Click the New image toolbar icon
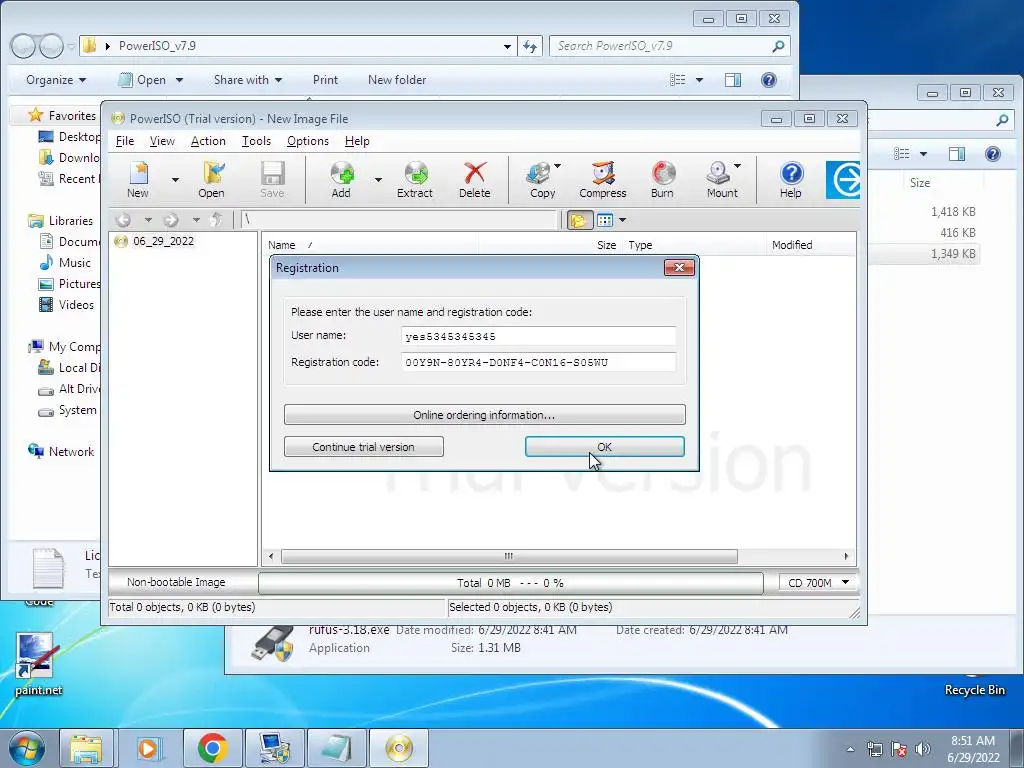This screenshot has height=768, width=1024. click(138, 179)
